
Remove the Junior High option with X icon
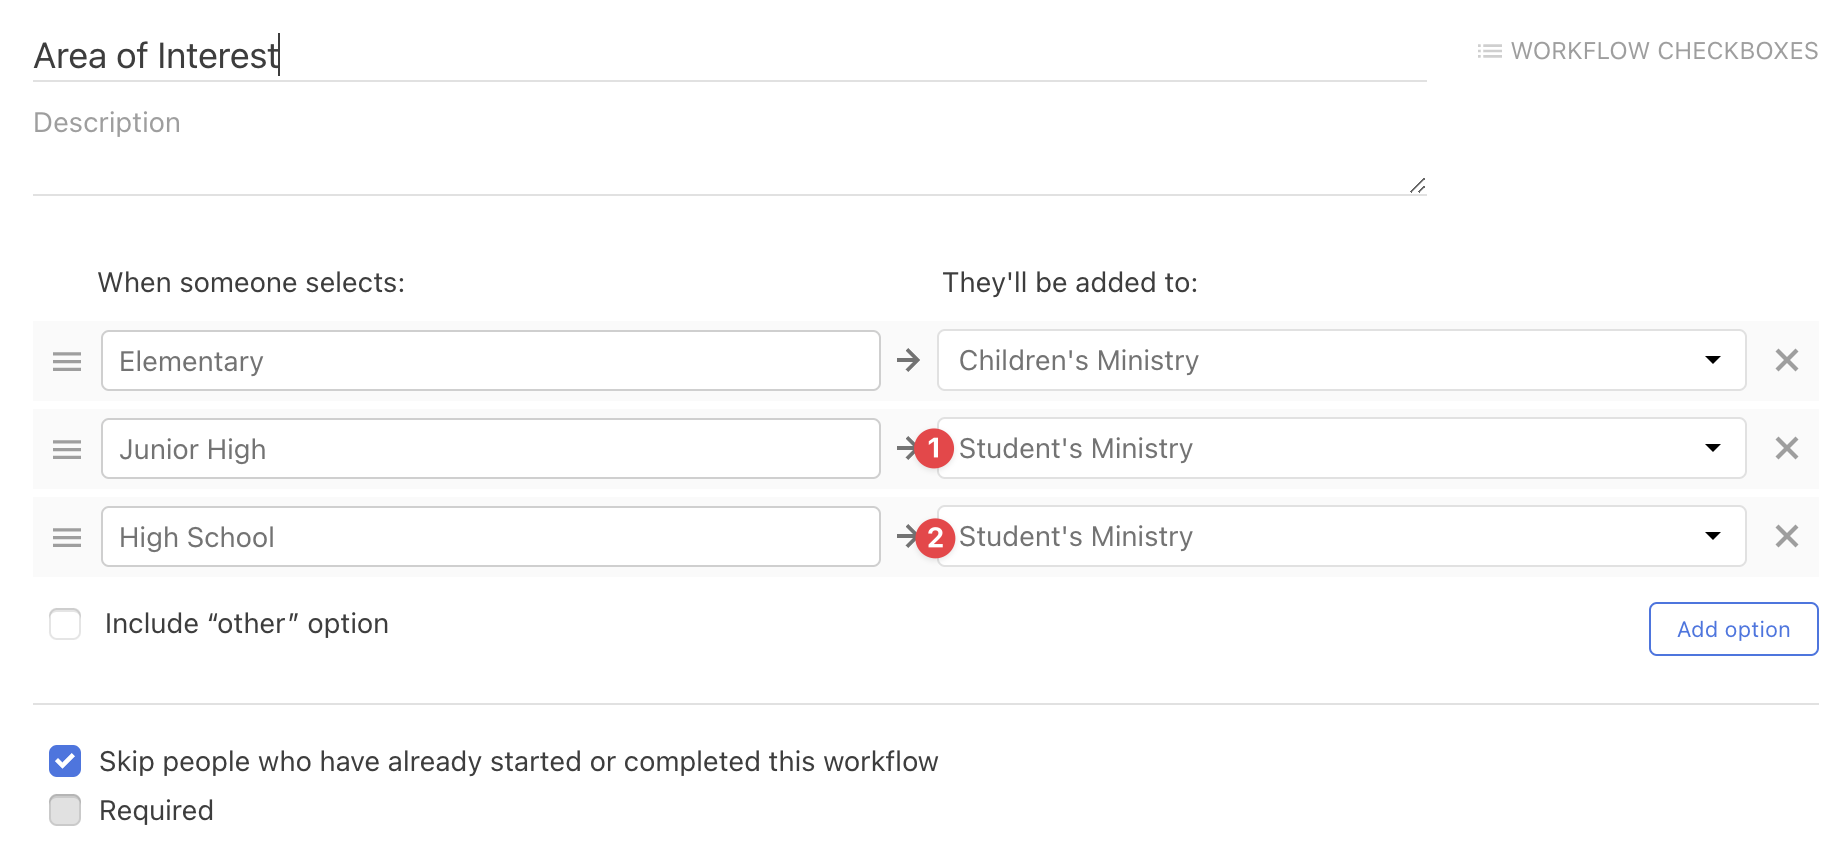tap(1786, 448)
